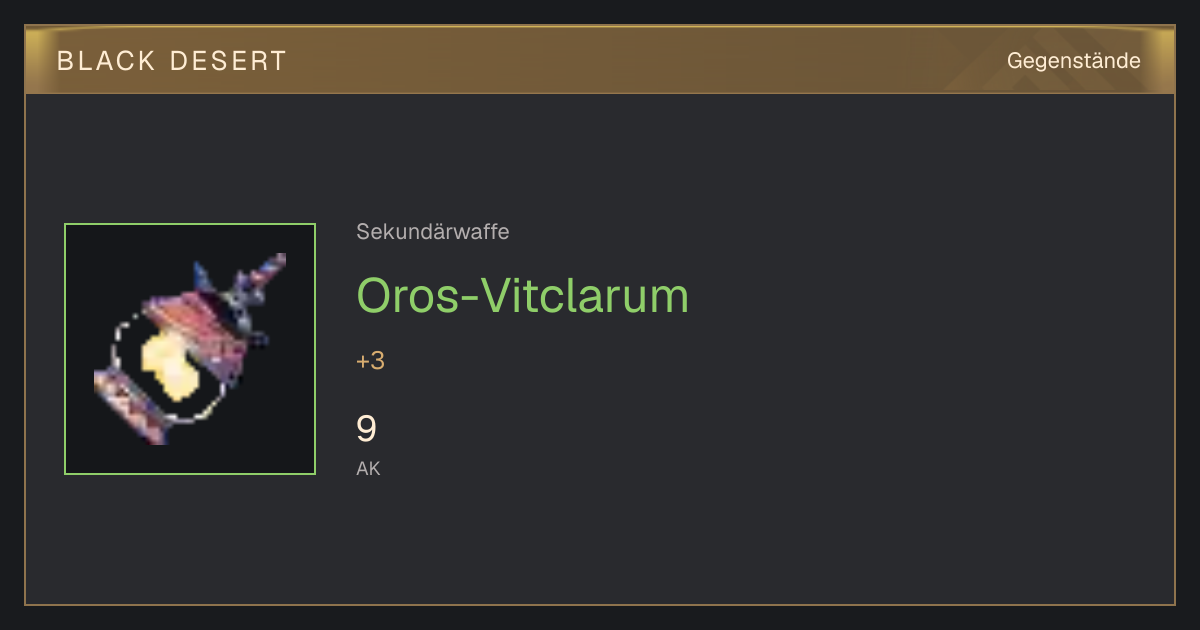Image resolution: width=1200 pixels, height=630 pixels.
Task: Select the circular ring in the item icon
Action: (170, 368)
